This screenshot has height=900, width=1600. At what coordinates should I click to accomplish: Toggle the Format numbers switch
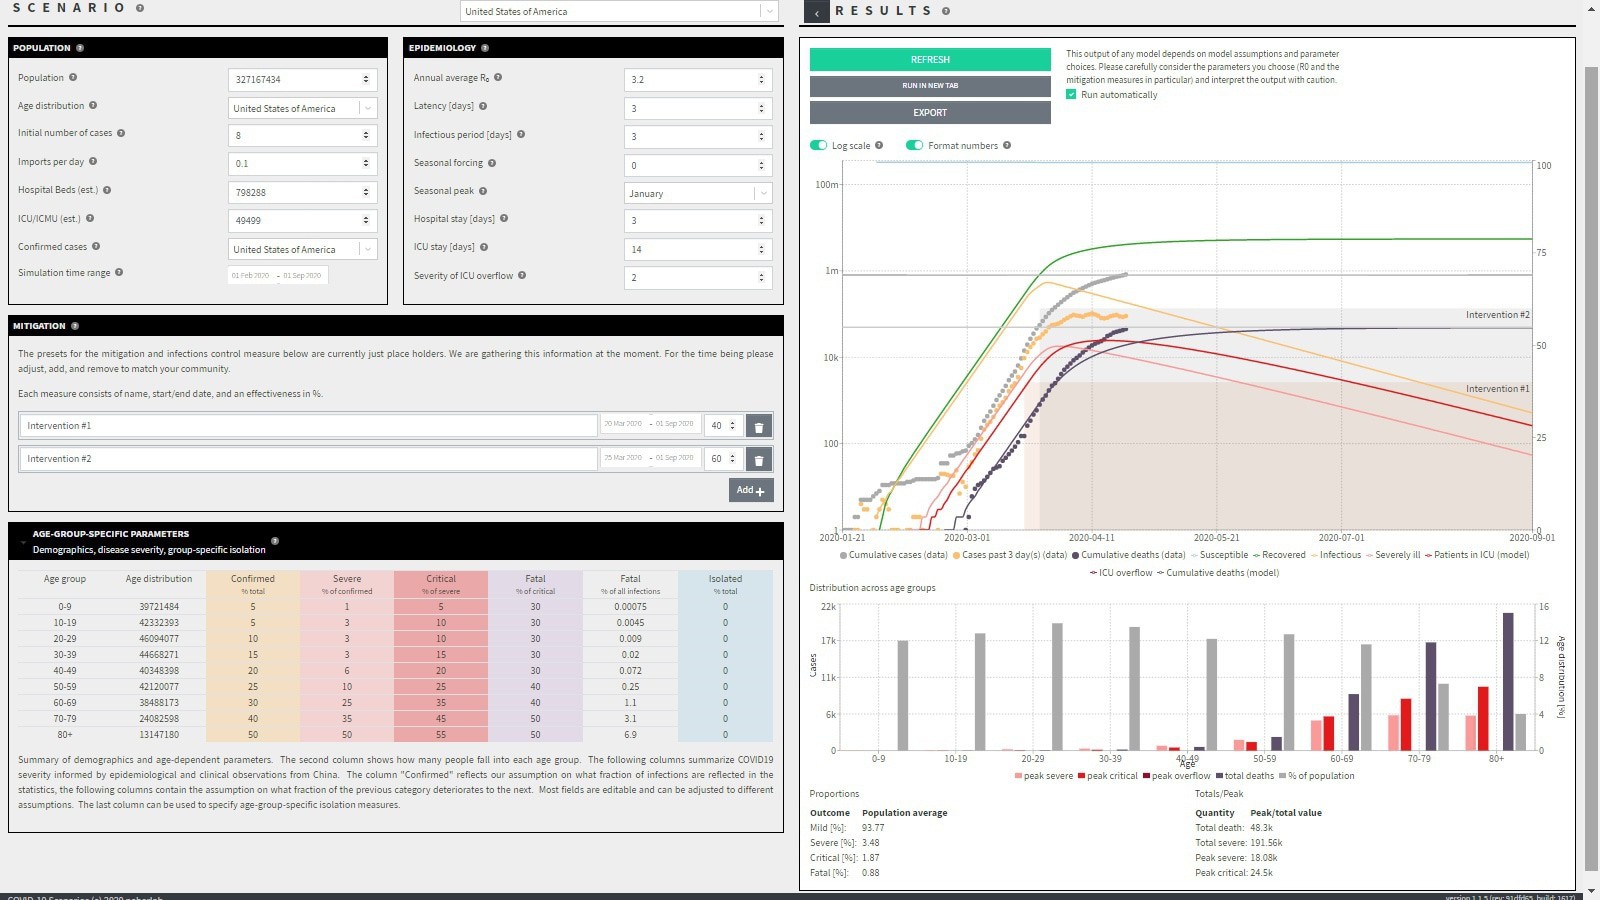tap(914, 145)
